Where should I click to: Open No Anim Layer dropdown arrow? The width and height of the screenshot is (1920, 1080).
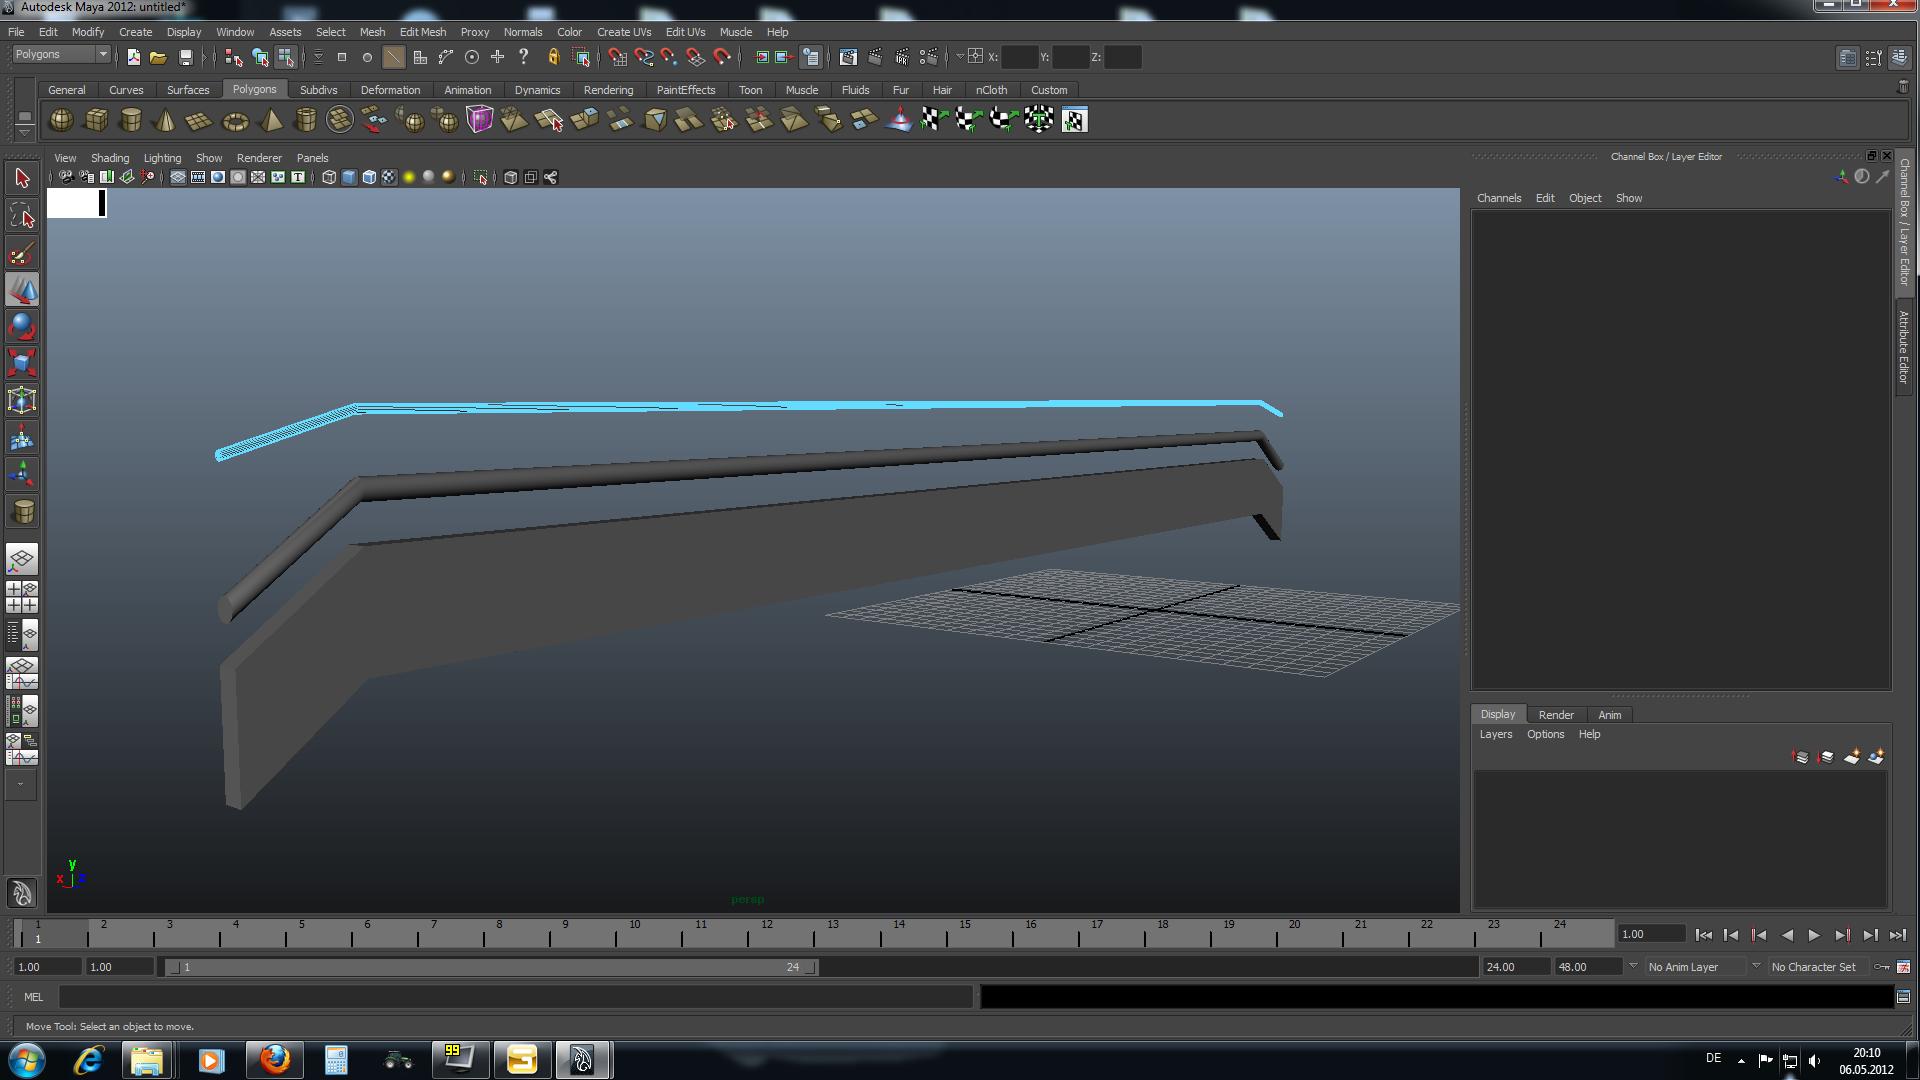[x=1633, y=966]
